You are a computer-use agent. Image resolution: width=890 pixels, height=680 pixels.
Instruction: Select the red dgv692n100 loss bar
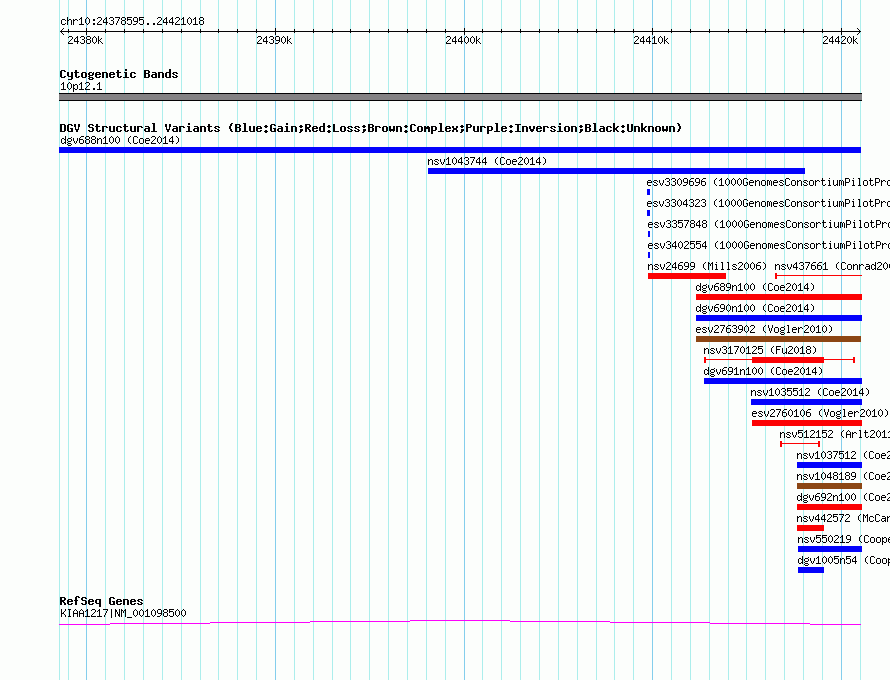tap(829, 507)
